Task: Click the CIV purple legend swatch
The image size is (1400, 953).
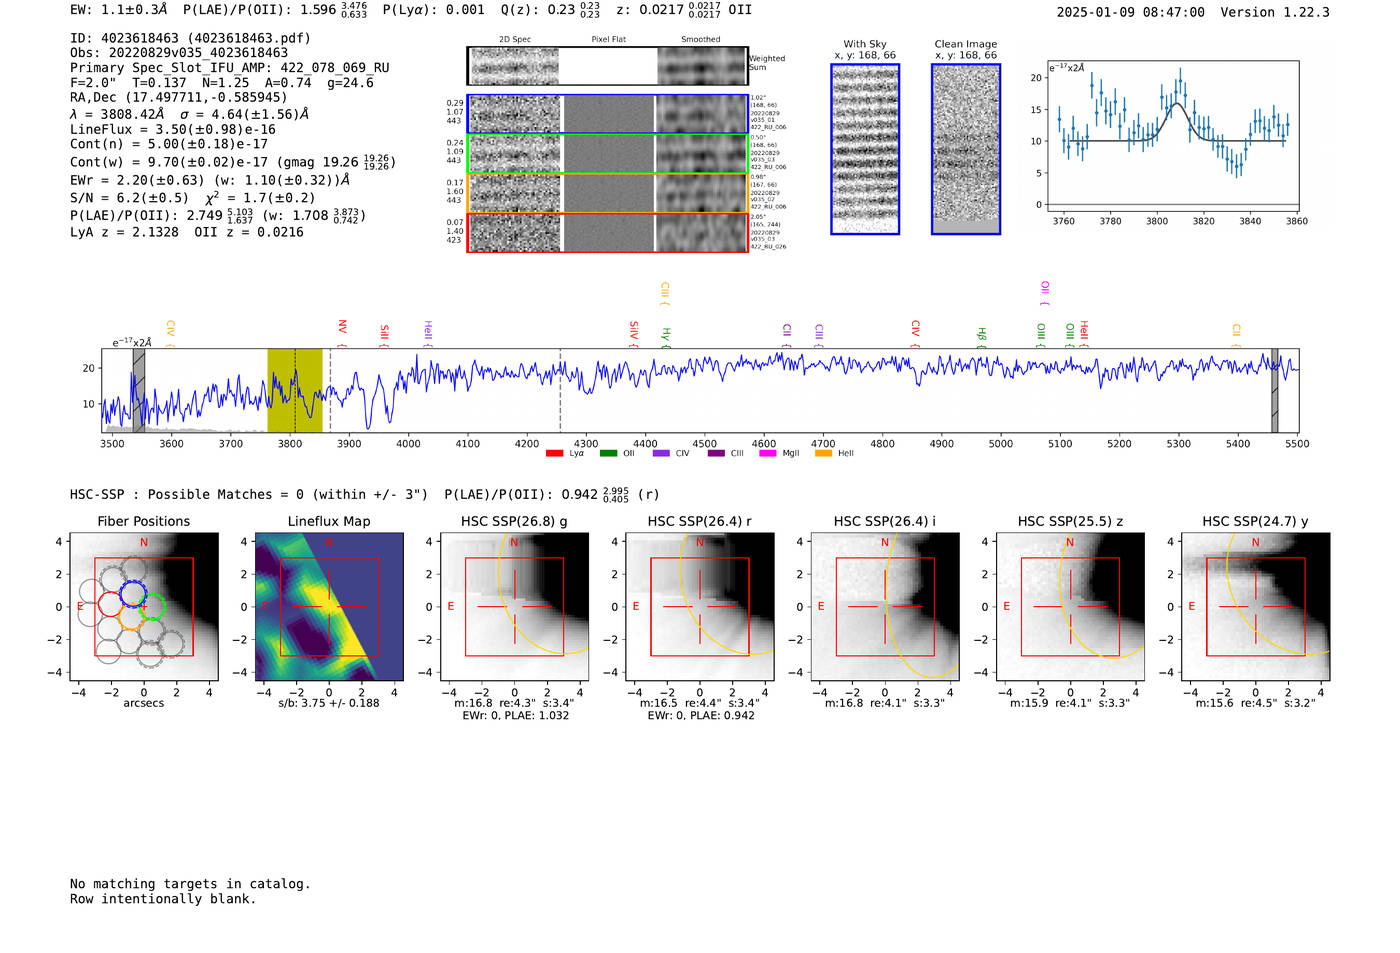Action: click(661, 453)
